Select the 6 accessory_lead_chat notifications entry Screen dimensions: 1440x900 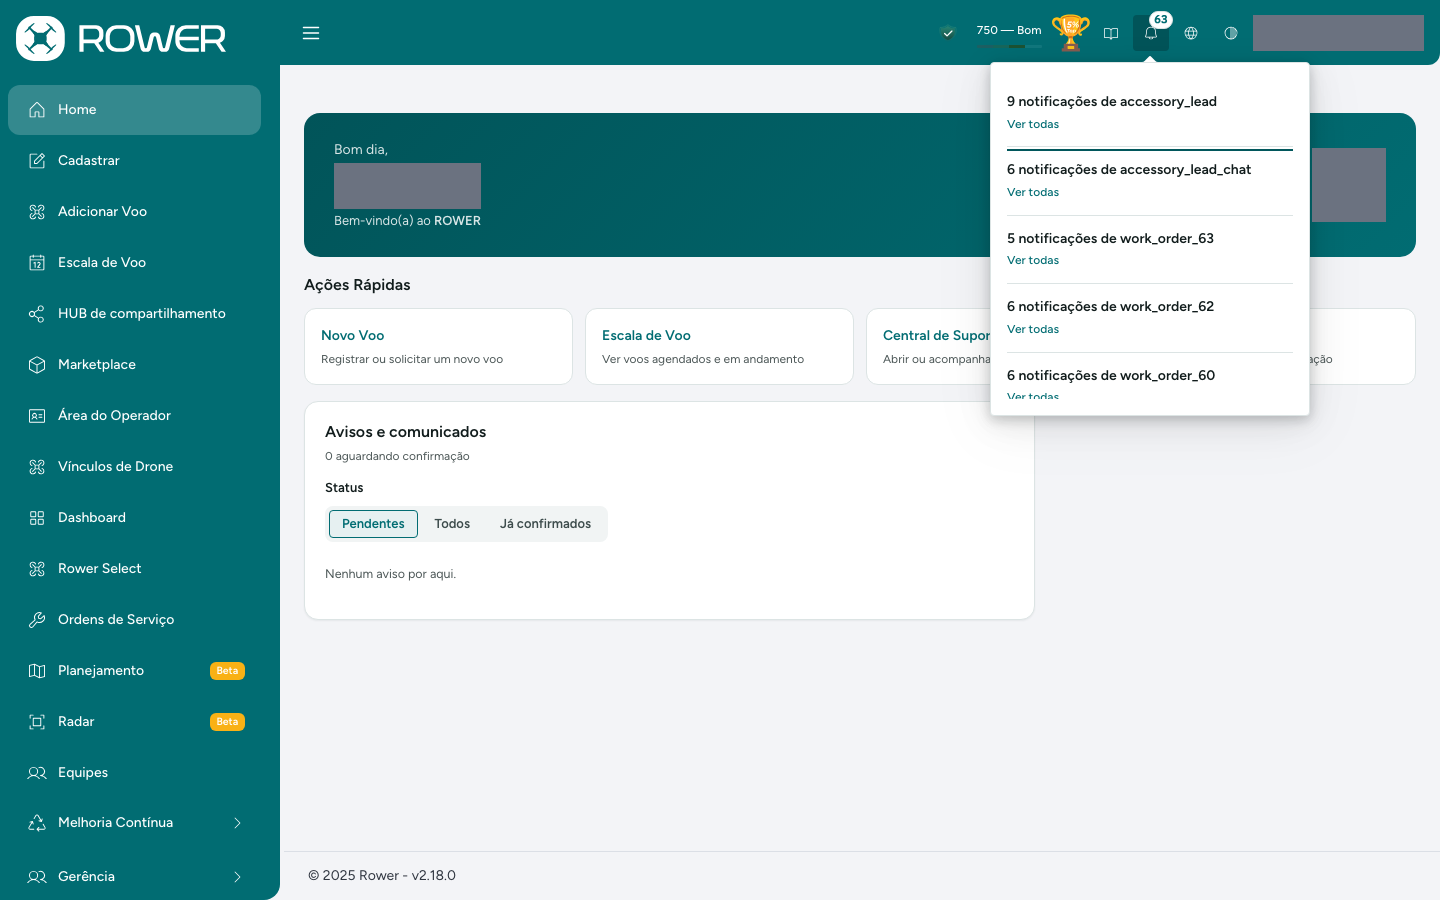pyautogui.click(x=1129, y=170)
